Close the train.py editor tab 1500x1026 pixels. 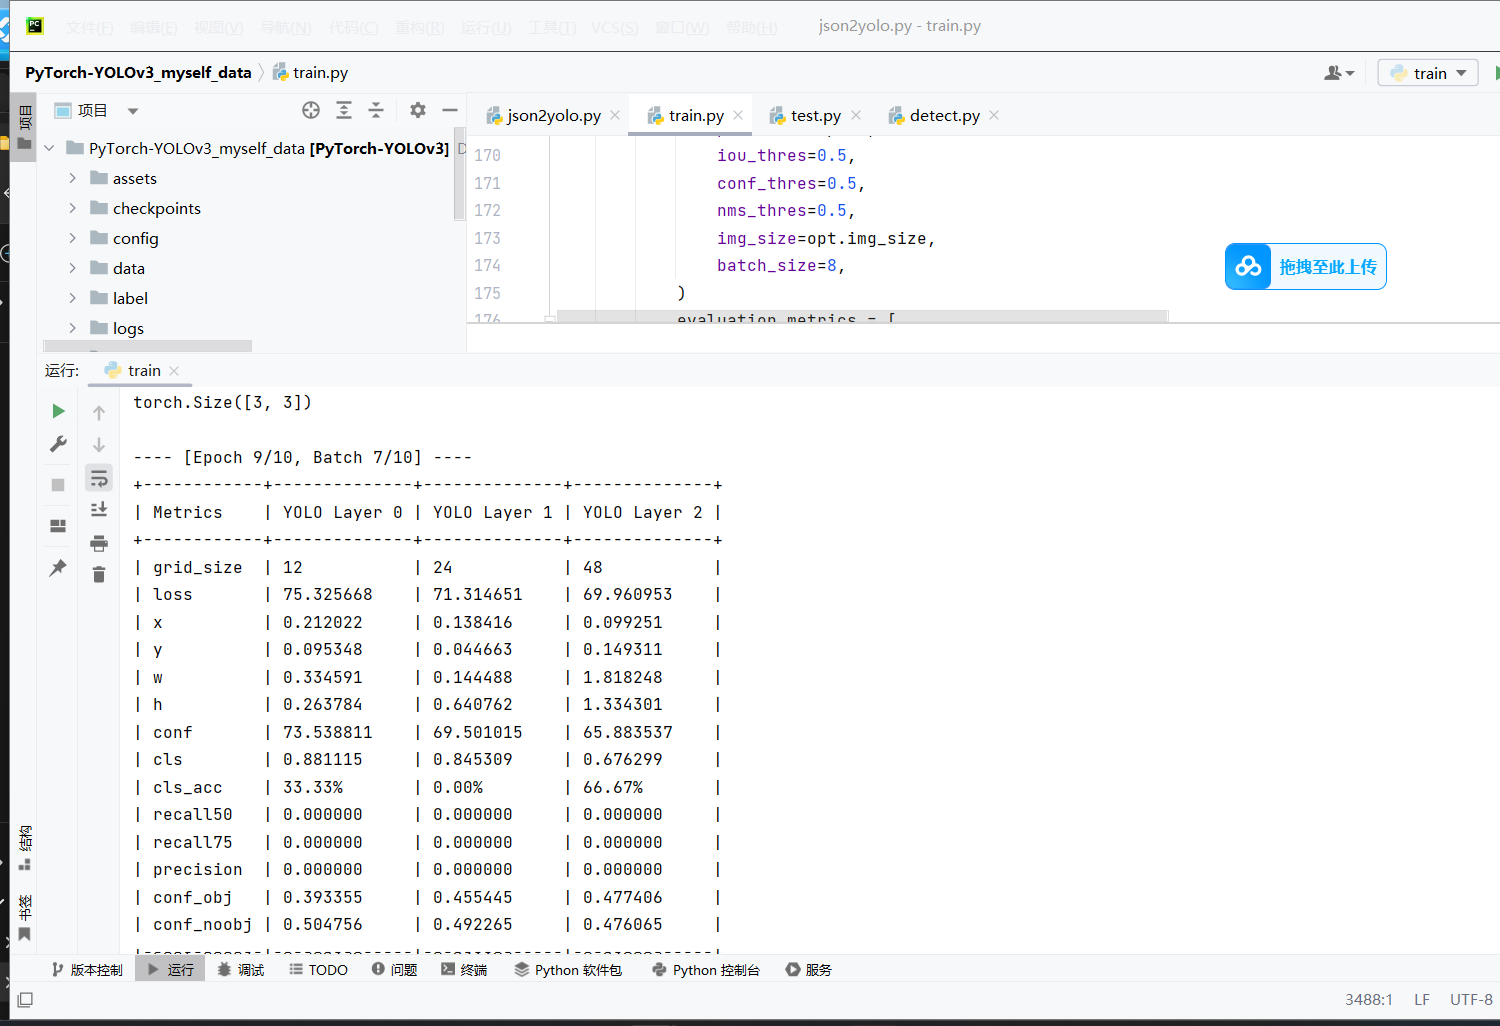(x=738, y=115)
